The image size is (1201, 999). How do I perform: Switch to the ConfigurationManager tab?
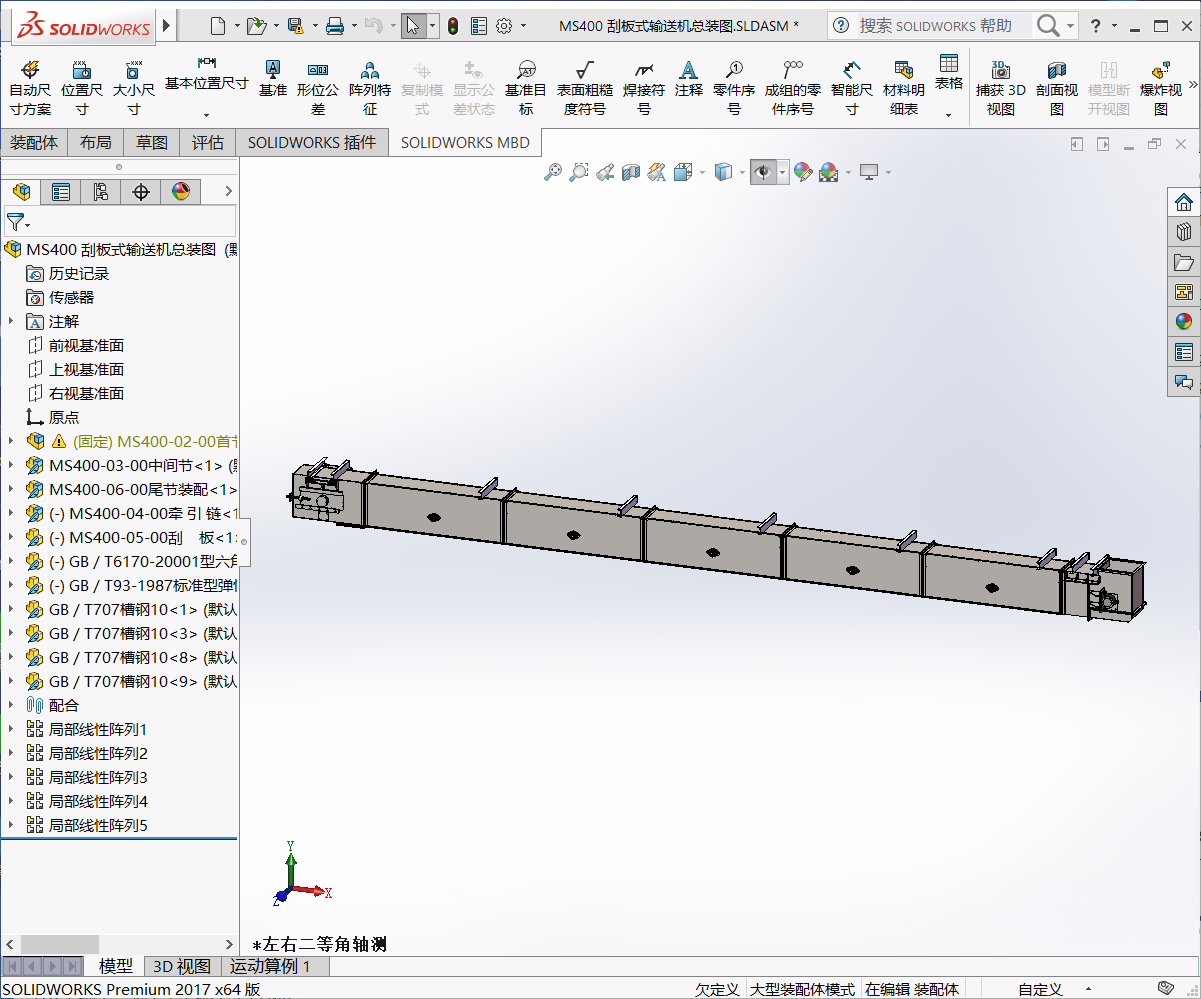99,191
